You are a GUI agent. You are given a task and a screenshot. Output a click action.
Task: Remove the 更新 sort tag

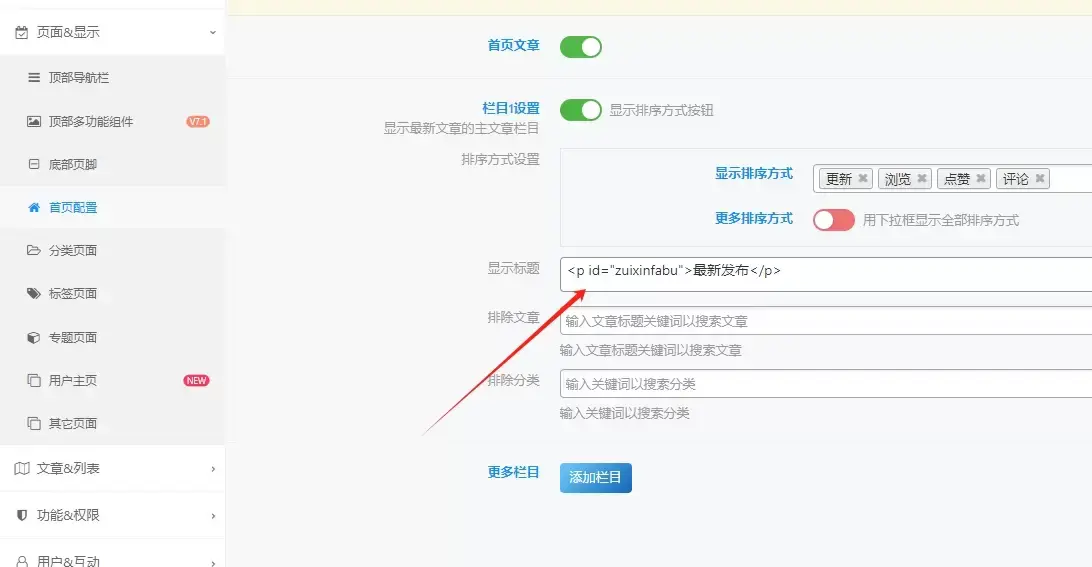[x=864, y=179]
